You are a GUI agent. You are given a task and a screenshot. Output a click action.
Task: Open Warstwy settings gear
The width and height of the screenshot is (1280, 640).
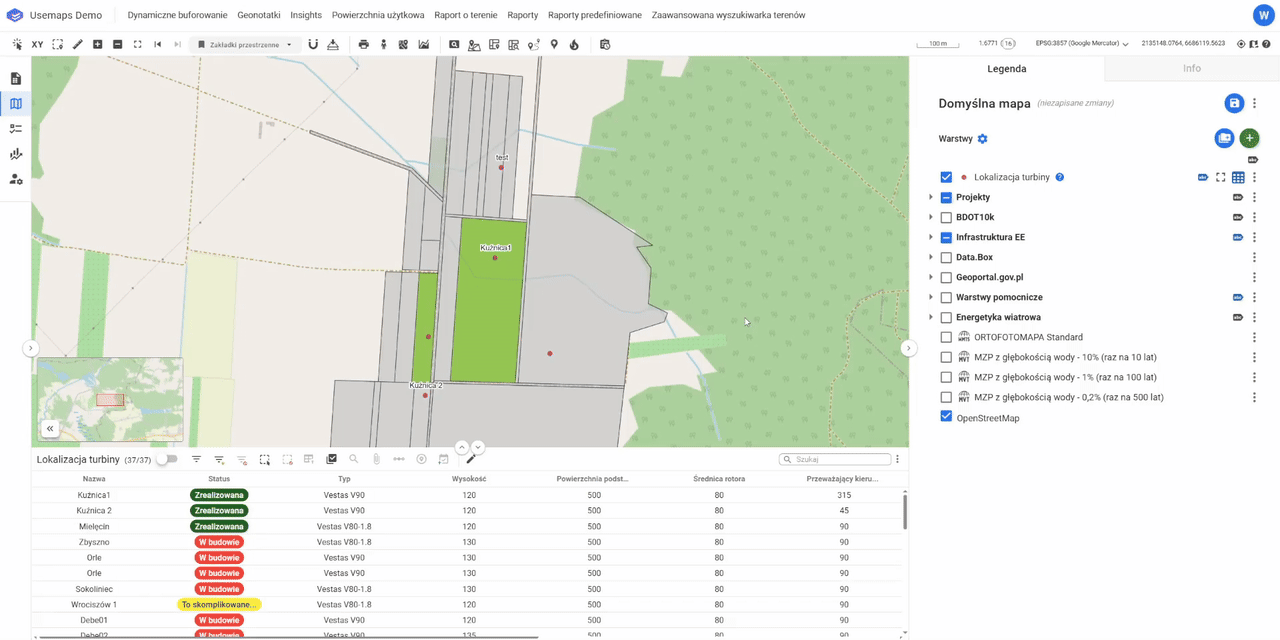click(x=982, y=139)
